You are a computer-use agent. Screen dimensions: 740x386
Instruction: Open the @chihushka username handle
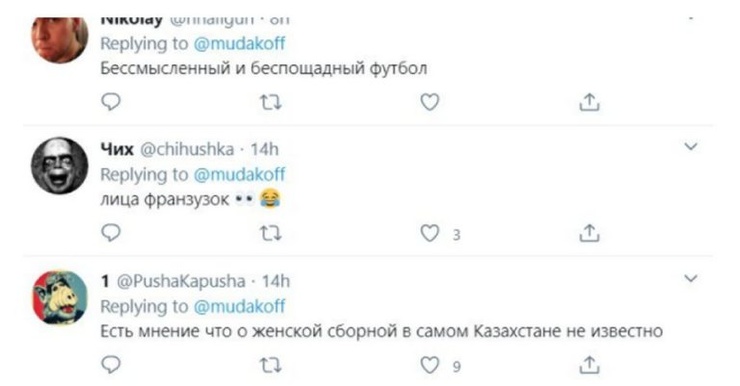click(x=187, y=149)
